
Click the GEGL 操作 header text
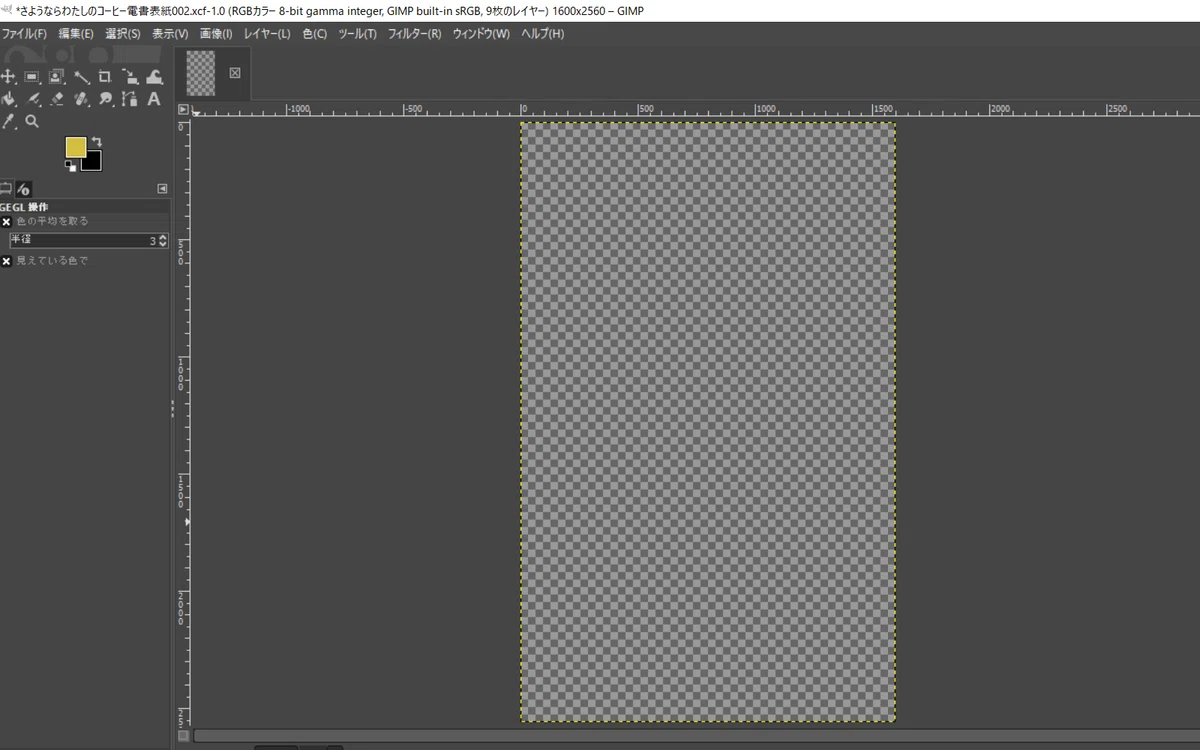(24, 207)
